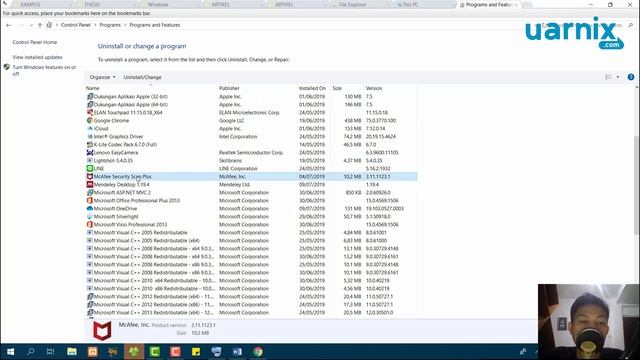Viewport: 640px width, 360px height.
Task: Go to the Control Panel breadcrumb
Action: pos(76,25)
